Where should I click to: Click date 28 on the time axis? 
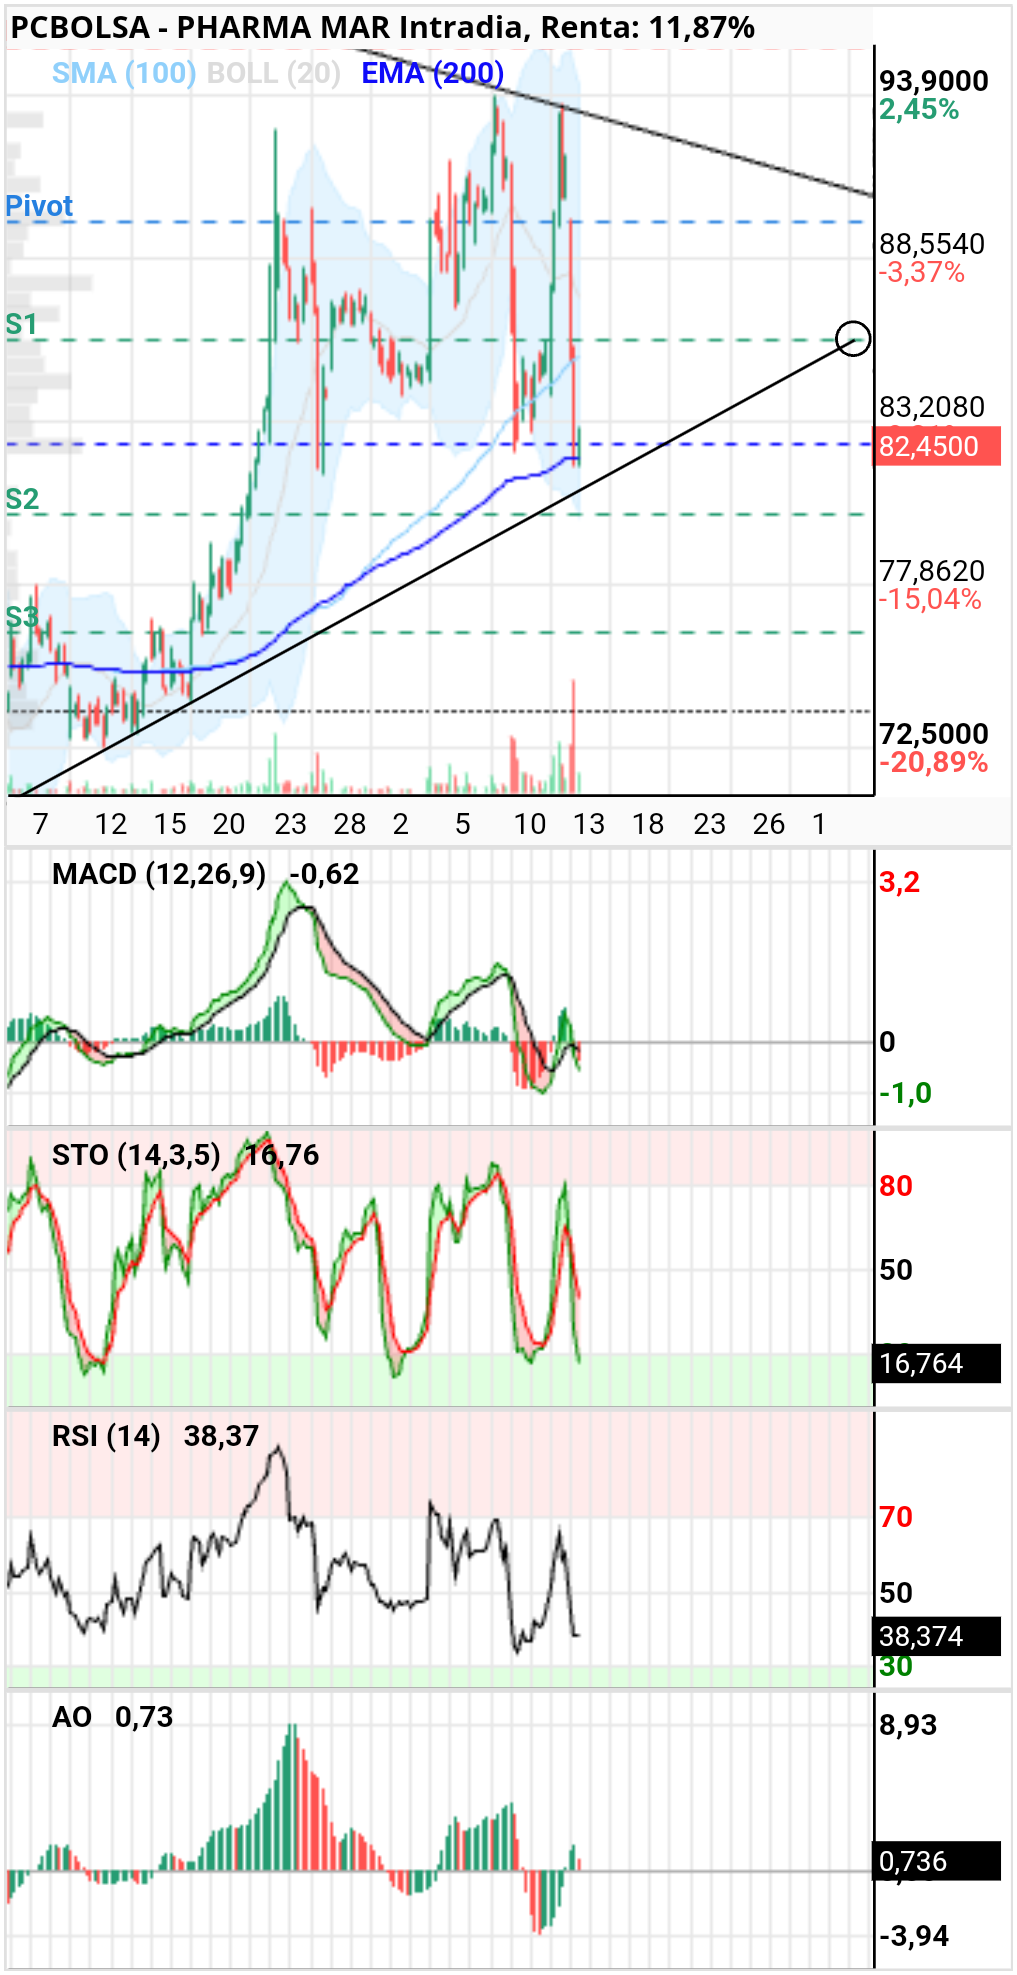click(349, 824)
